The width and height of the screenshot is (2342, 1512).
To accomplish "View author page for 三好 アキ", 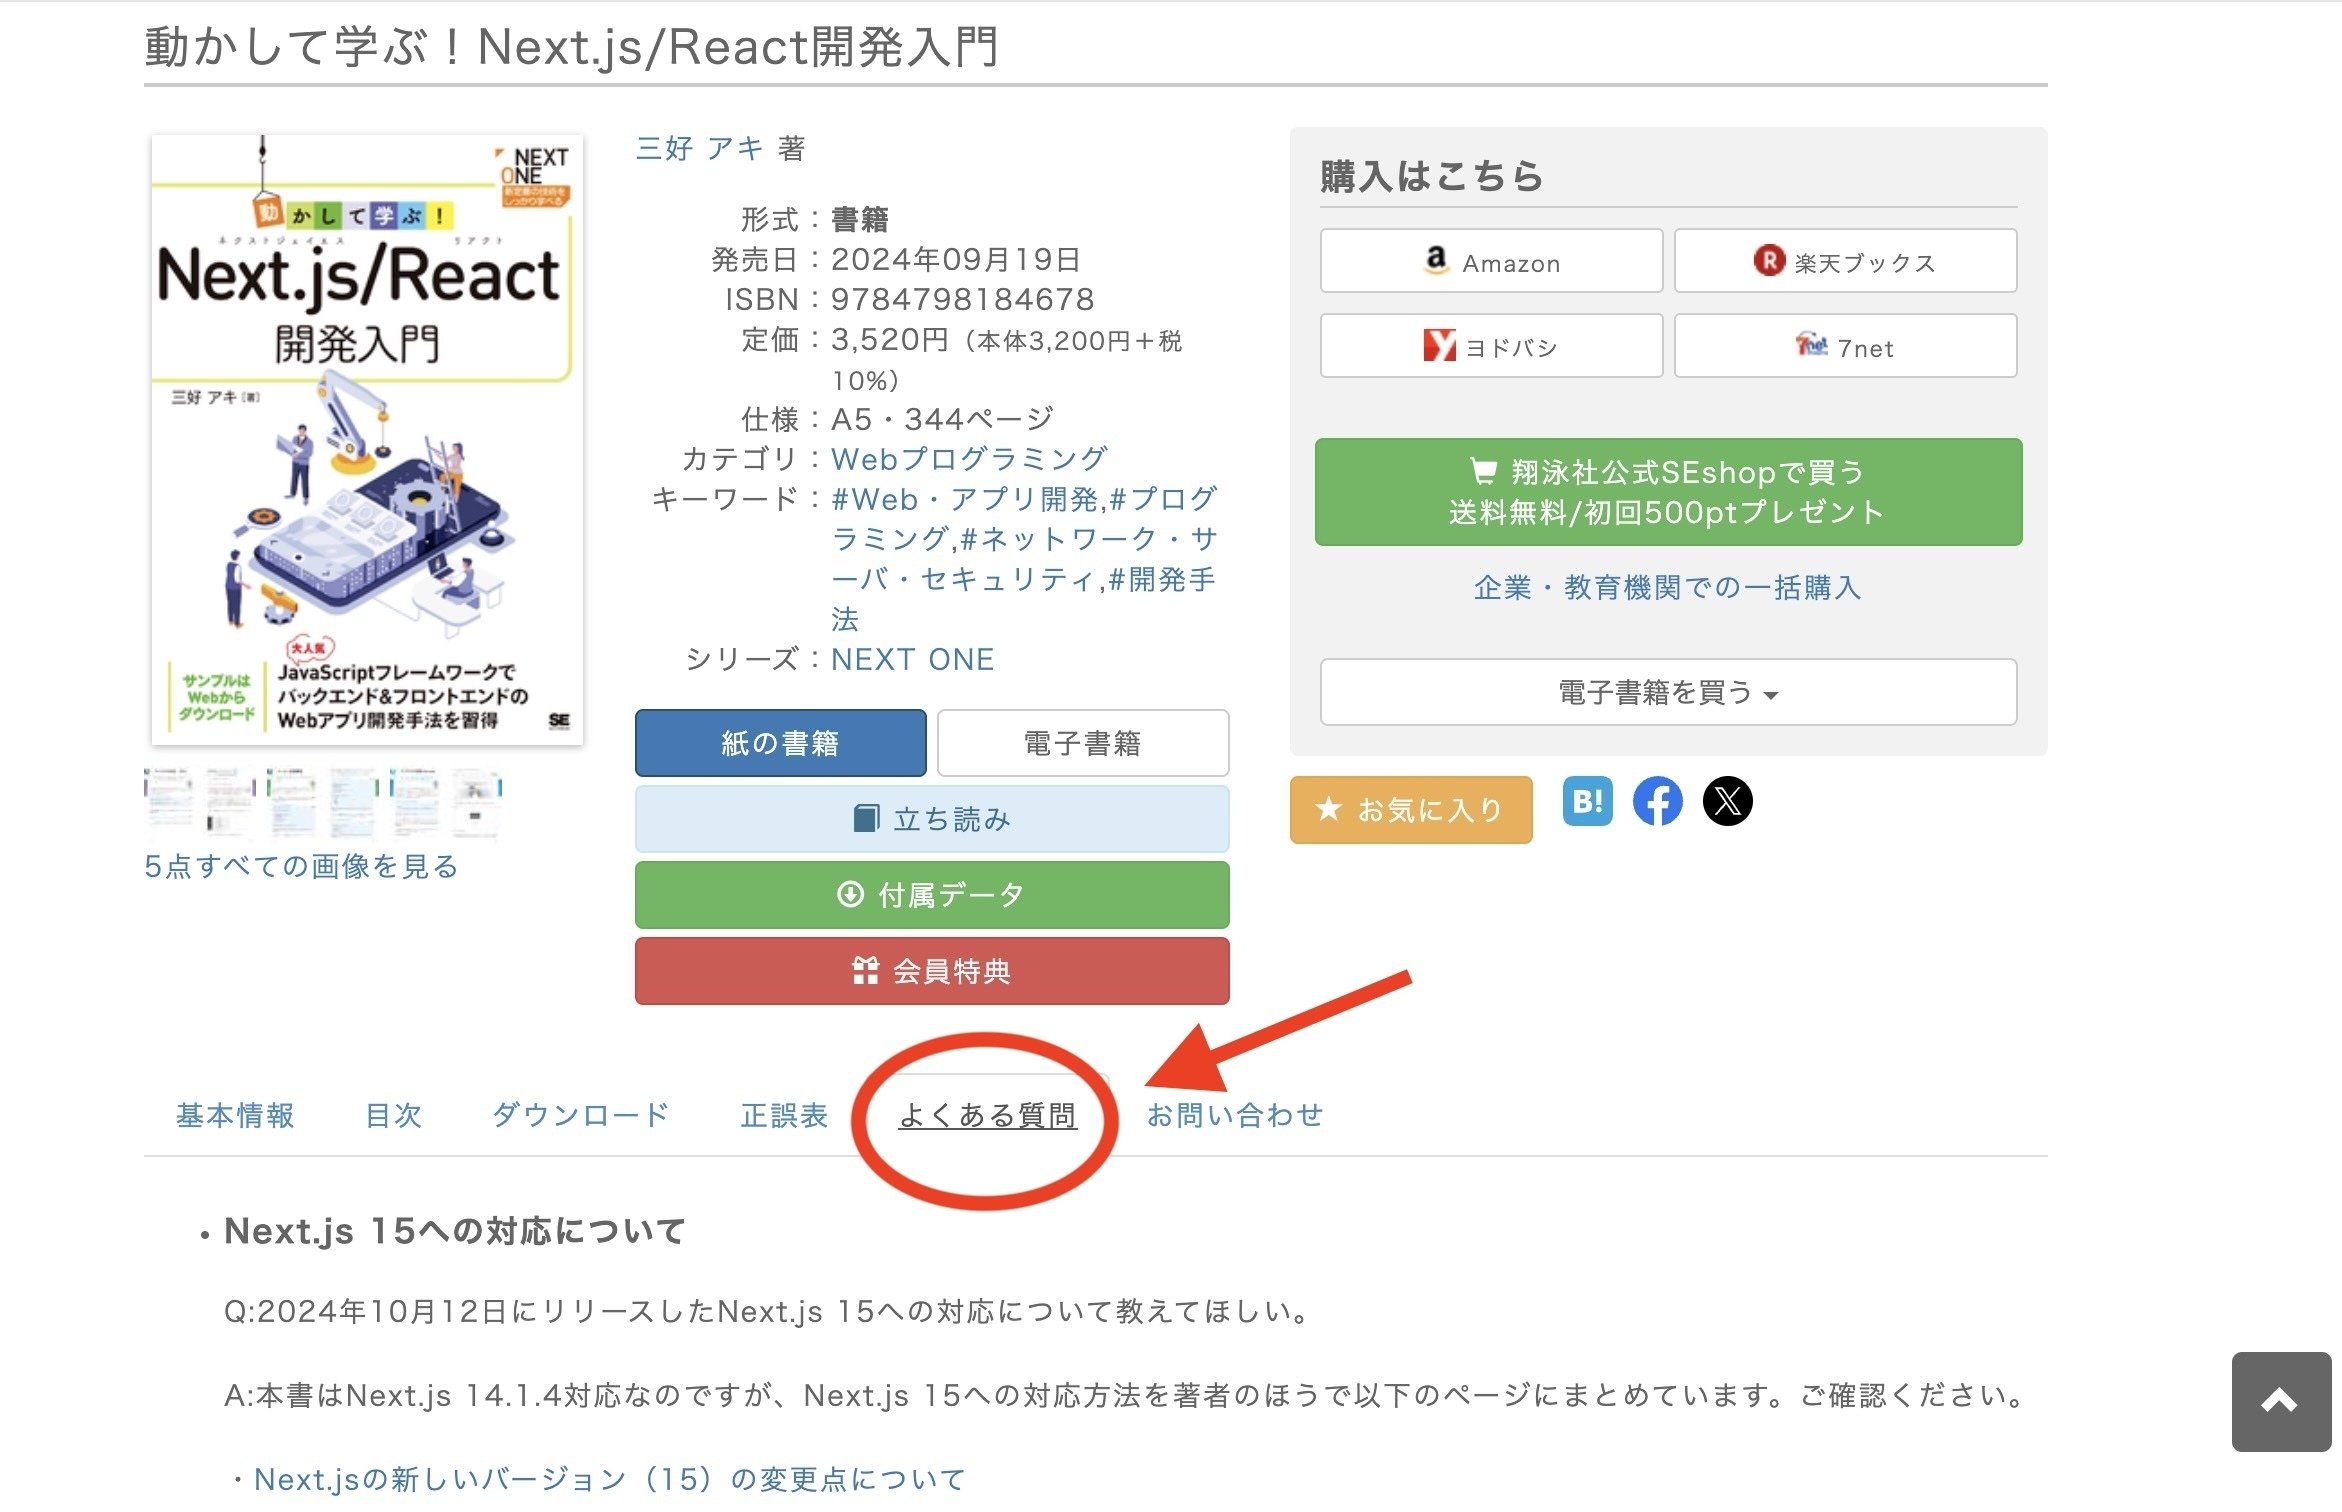I will pos(700,147).
